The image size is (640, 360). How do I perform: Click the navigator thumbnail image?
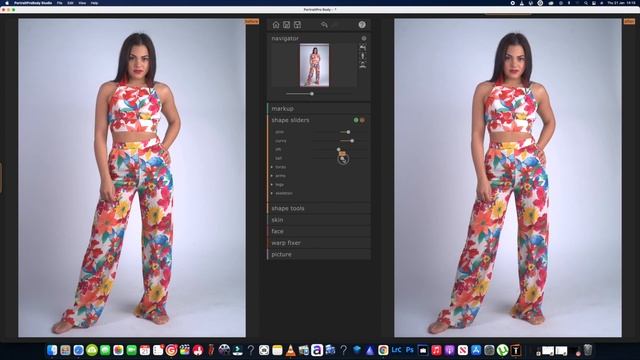(314, 65)
